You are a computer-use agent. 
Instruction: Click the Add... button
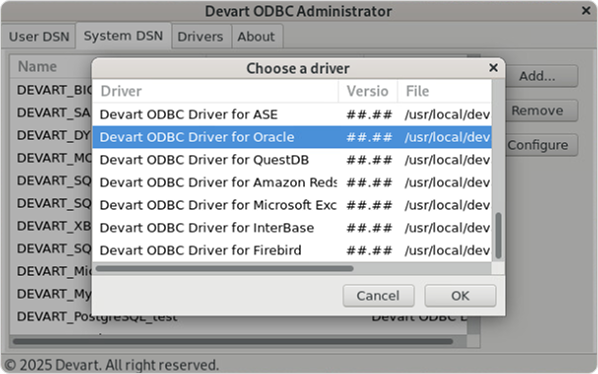click(537, 76)
